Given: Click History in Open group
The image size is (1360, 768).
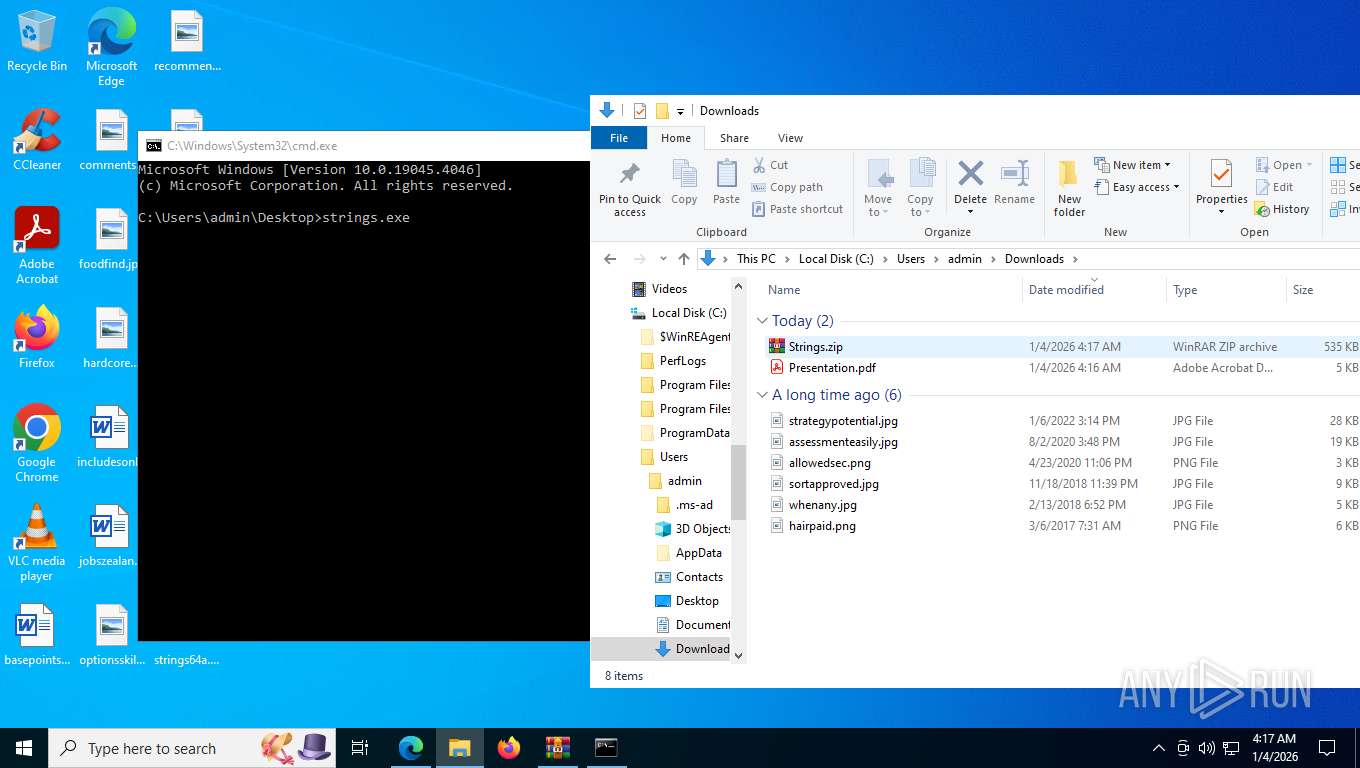Looking at the screenshot, I should click(1282, 209).
